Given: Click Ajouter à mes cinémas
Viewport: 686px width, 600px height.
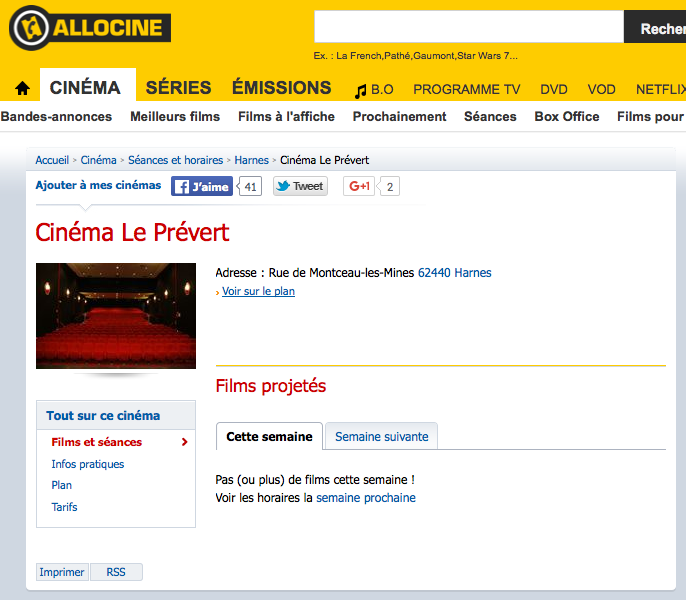Looking at the screenshot, I should point(98,185).
